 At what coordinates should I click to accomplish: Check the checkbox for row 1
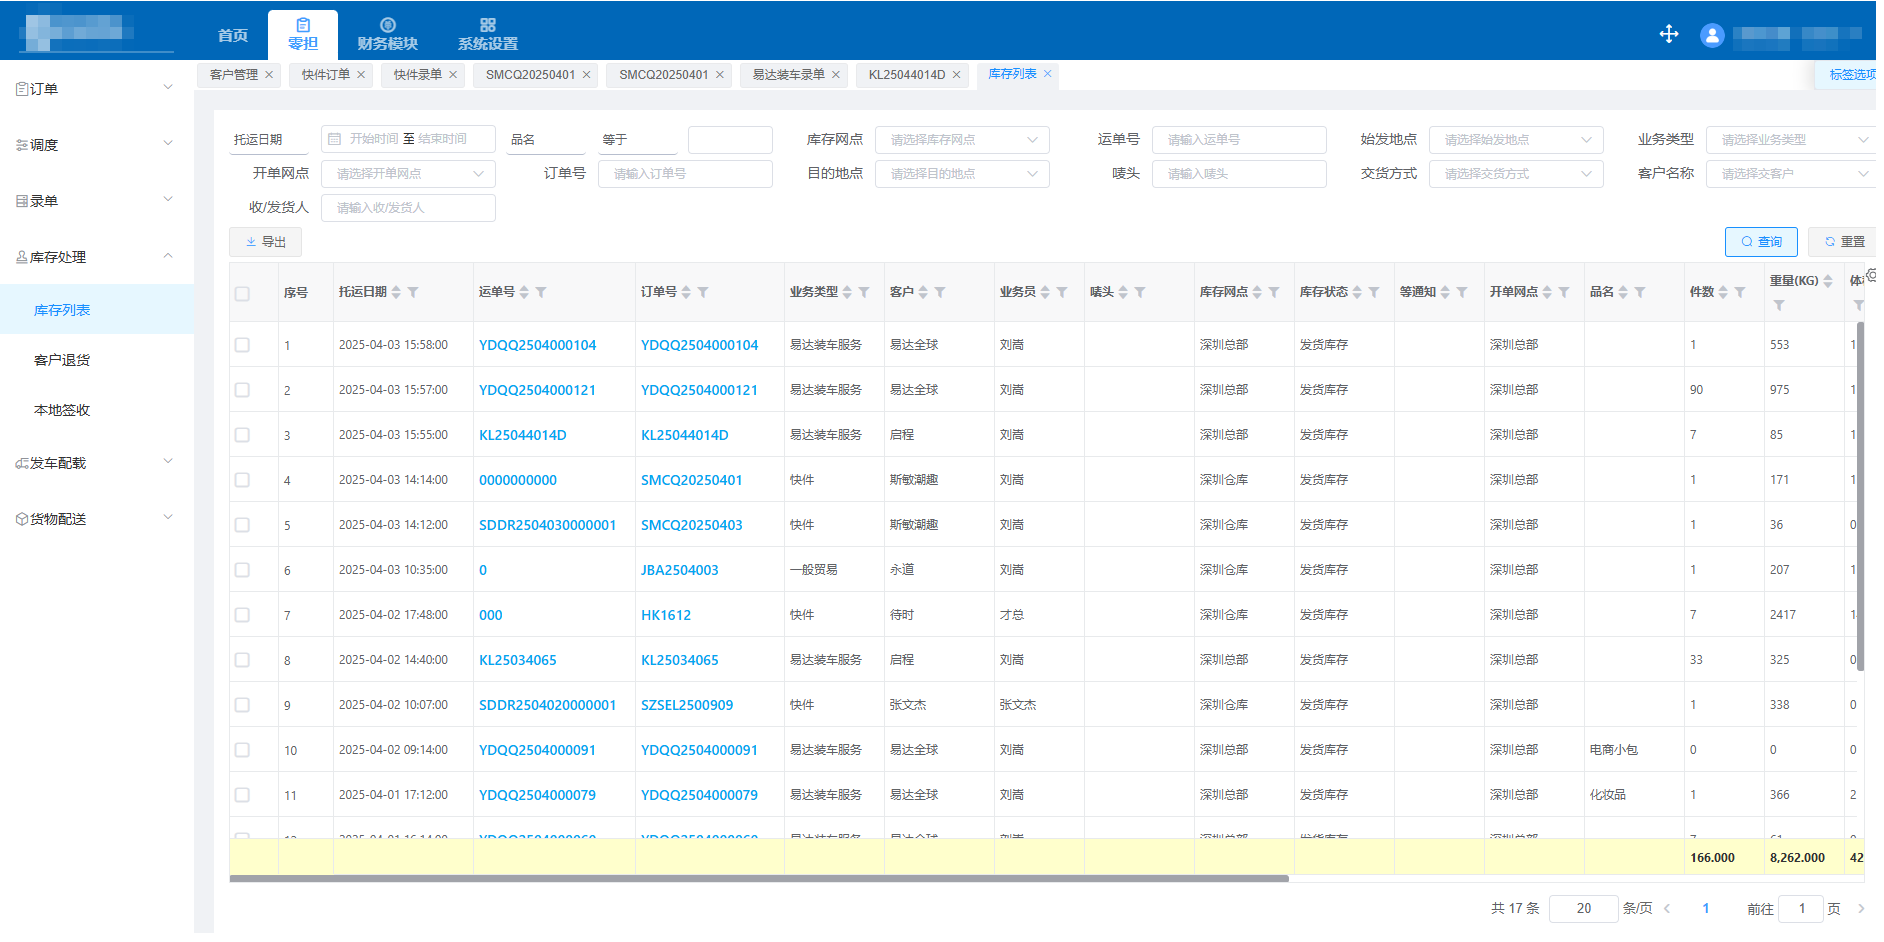[x=242, y=345]
